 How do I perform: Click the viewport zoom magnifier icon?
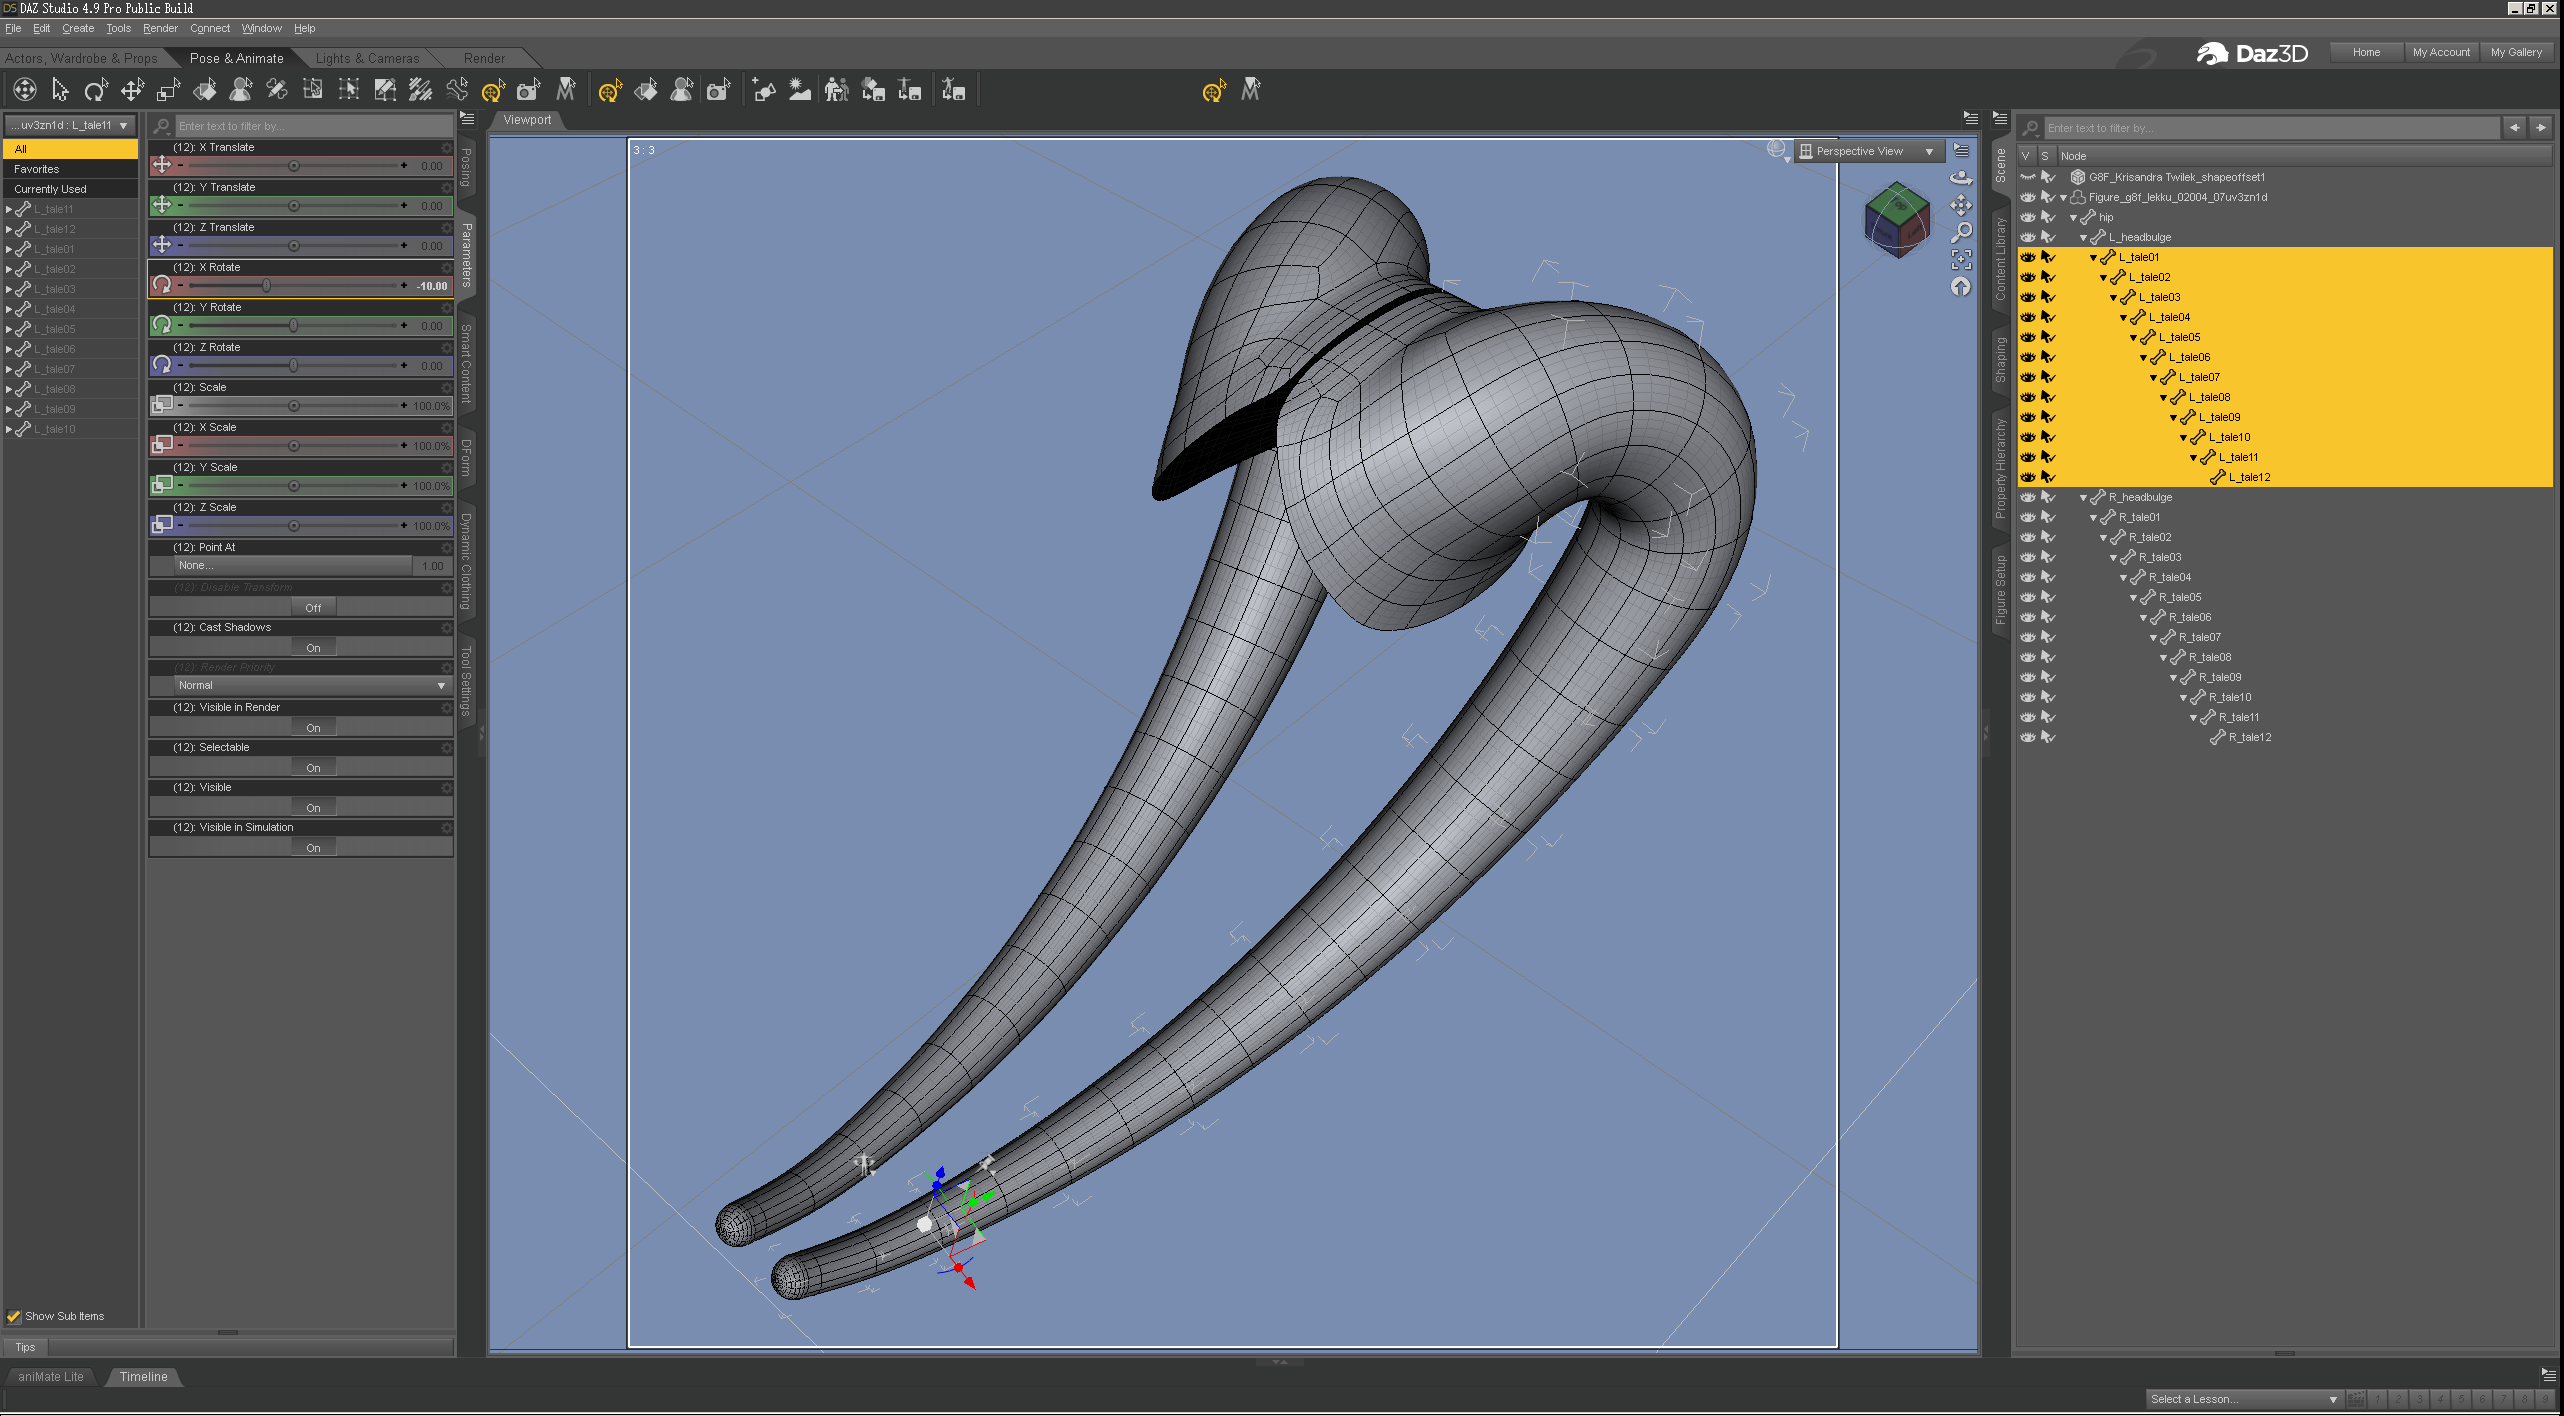point(1961,232)
